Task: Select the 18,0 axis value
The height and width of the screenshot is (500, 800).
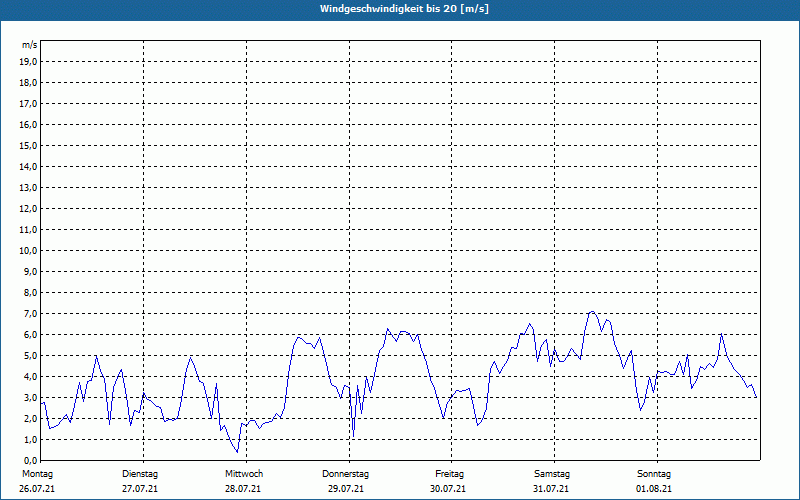Action: tap(28, 83)
